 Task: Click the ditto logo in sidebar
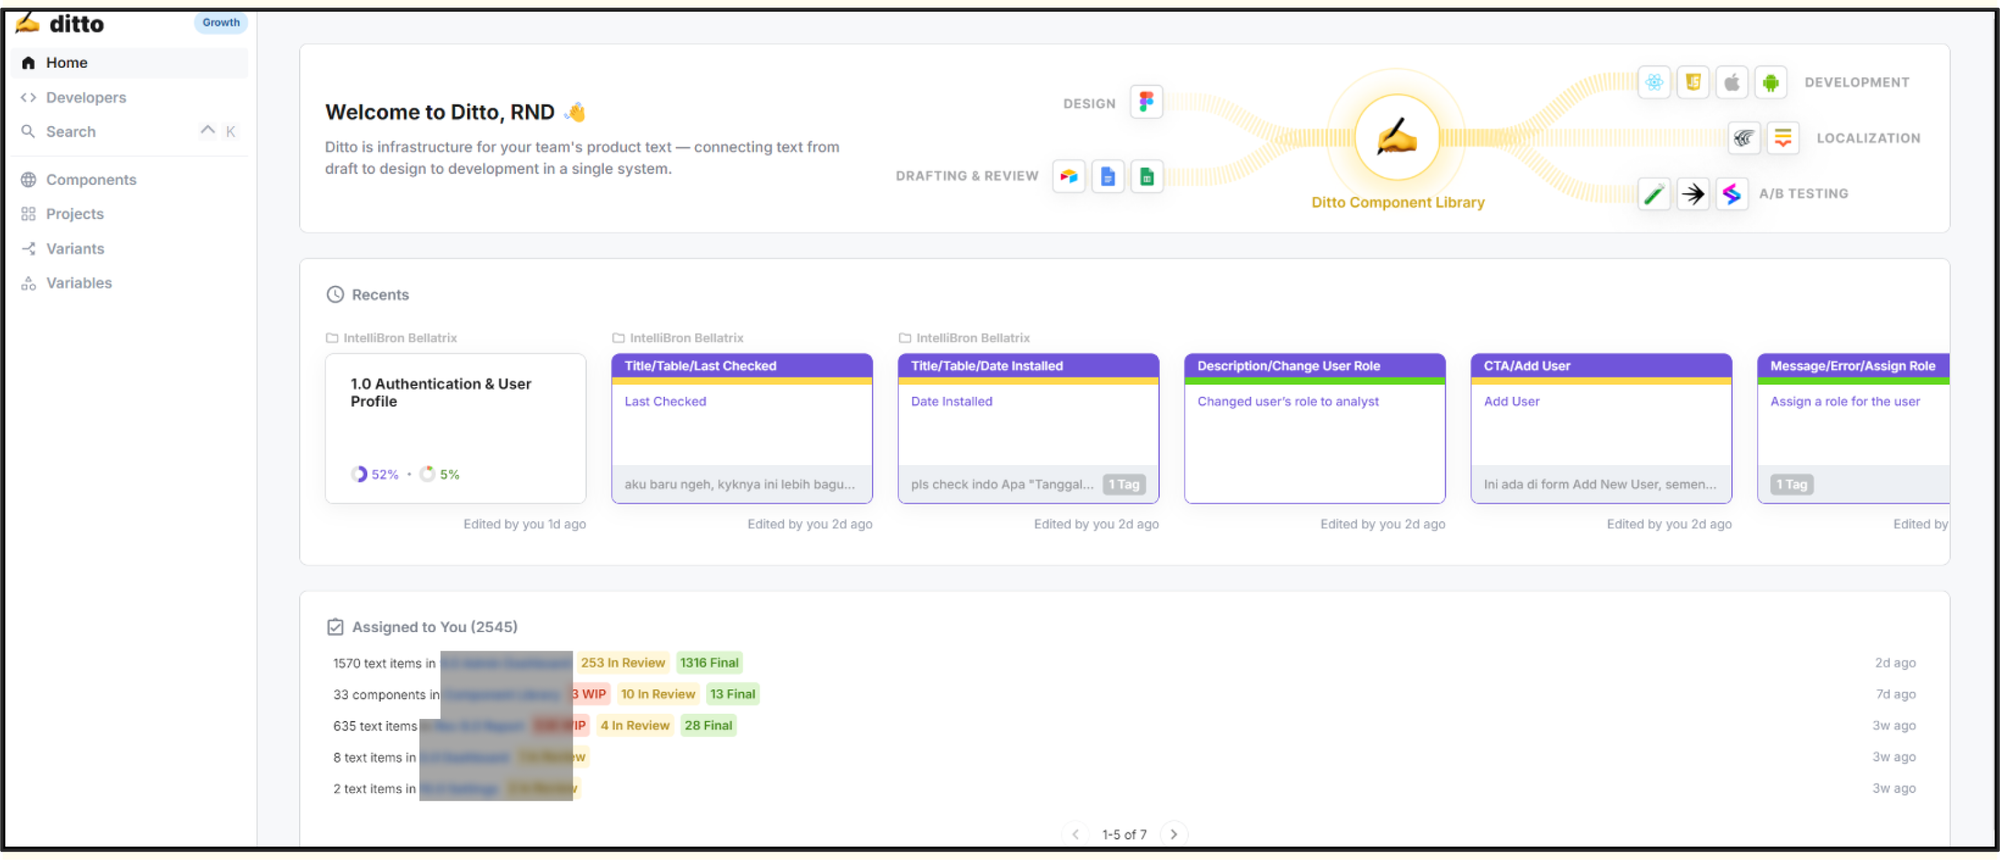pos(62,23)
